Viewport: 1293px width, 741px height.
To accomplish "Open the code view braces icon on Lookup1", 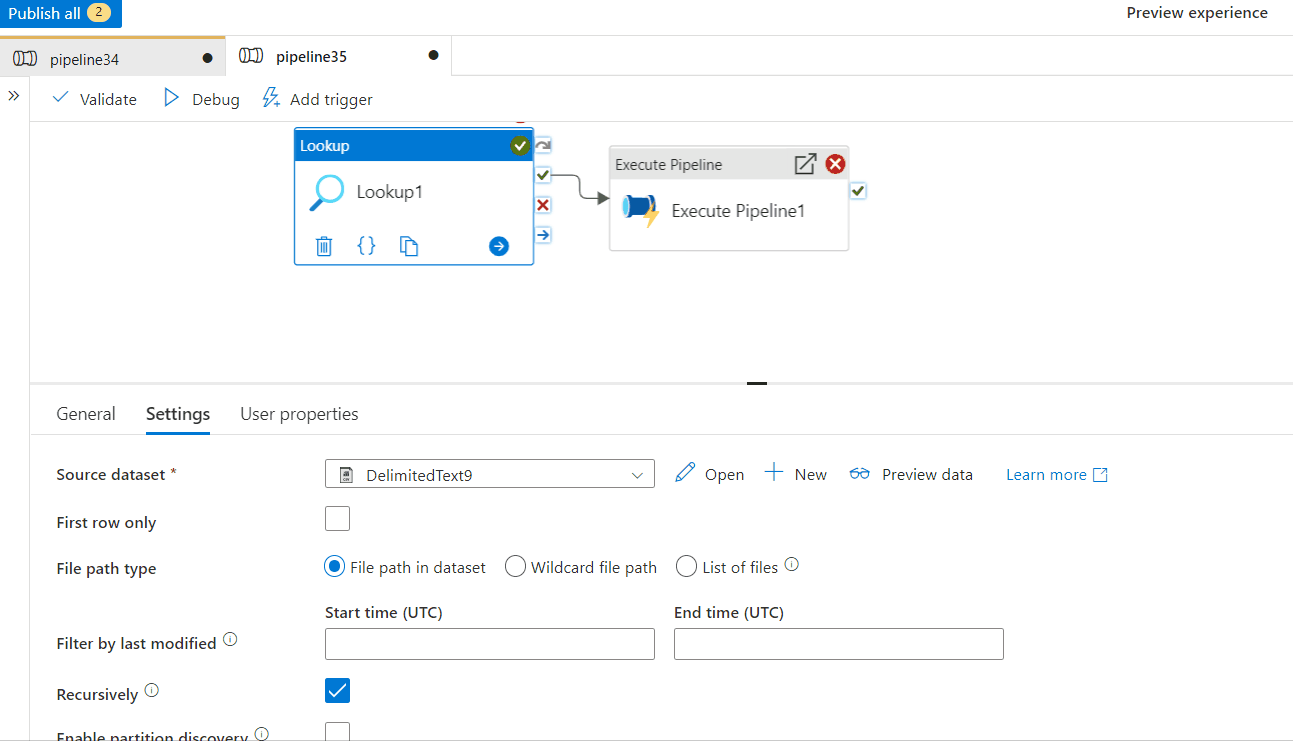I will tap(366, 245).
